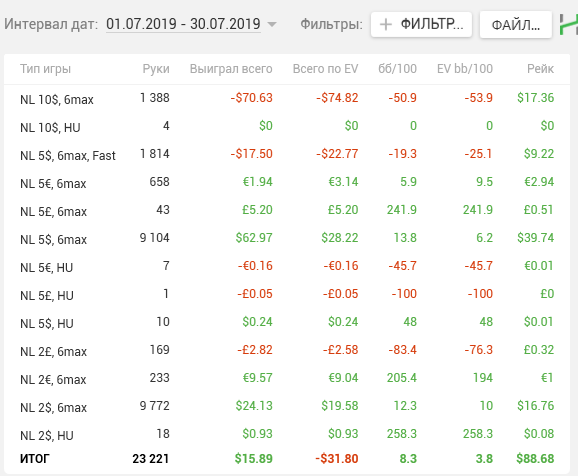Image resolution: width=578 pixels, height=476 pixels.
Task: Click the date range 01.07.2019 - 30.07.2019
Action: point(183,24)
